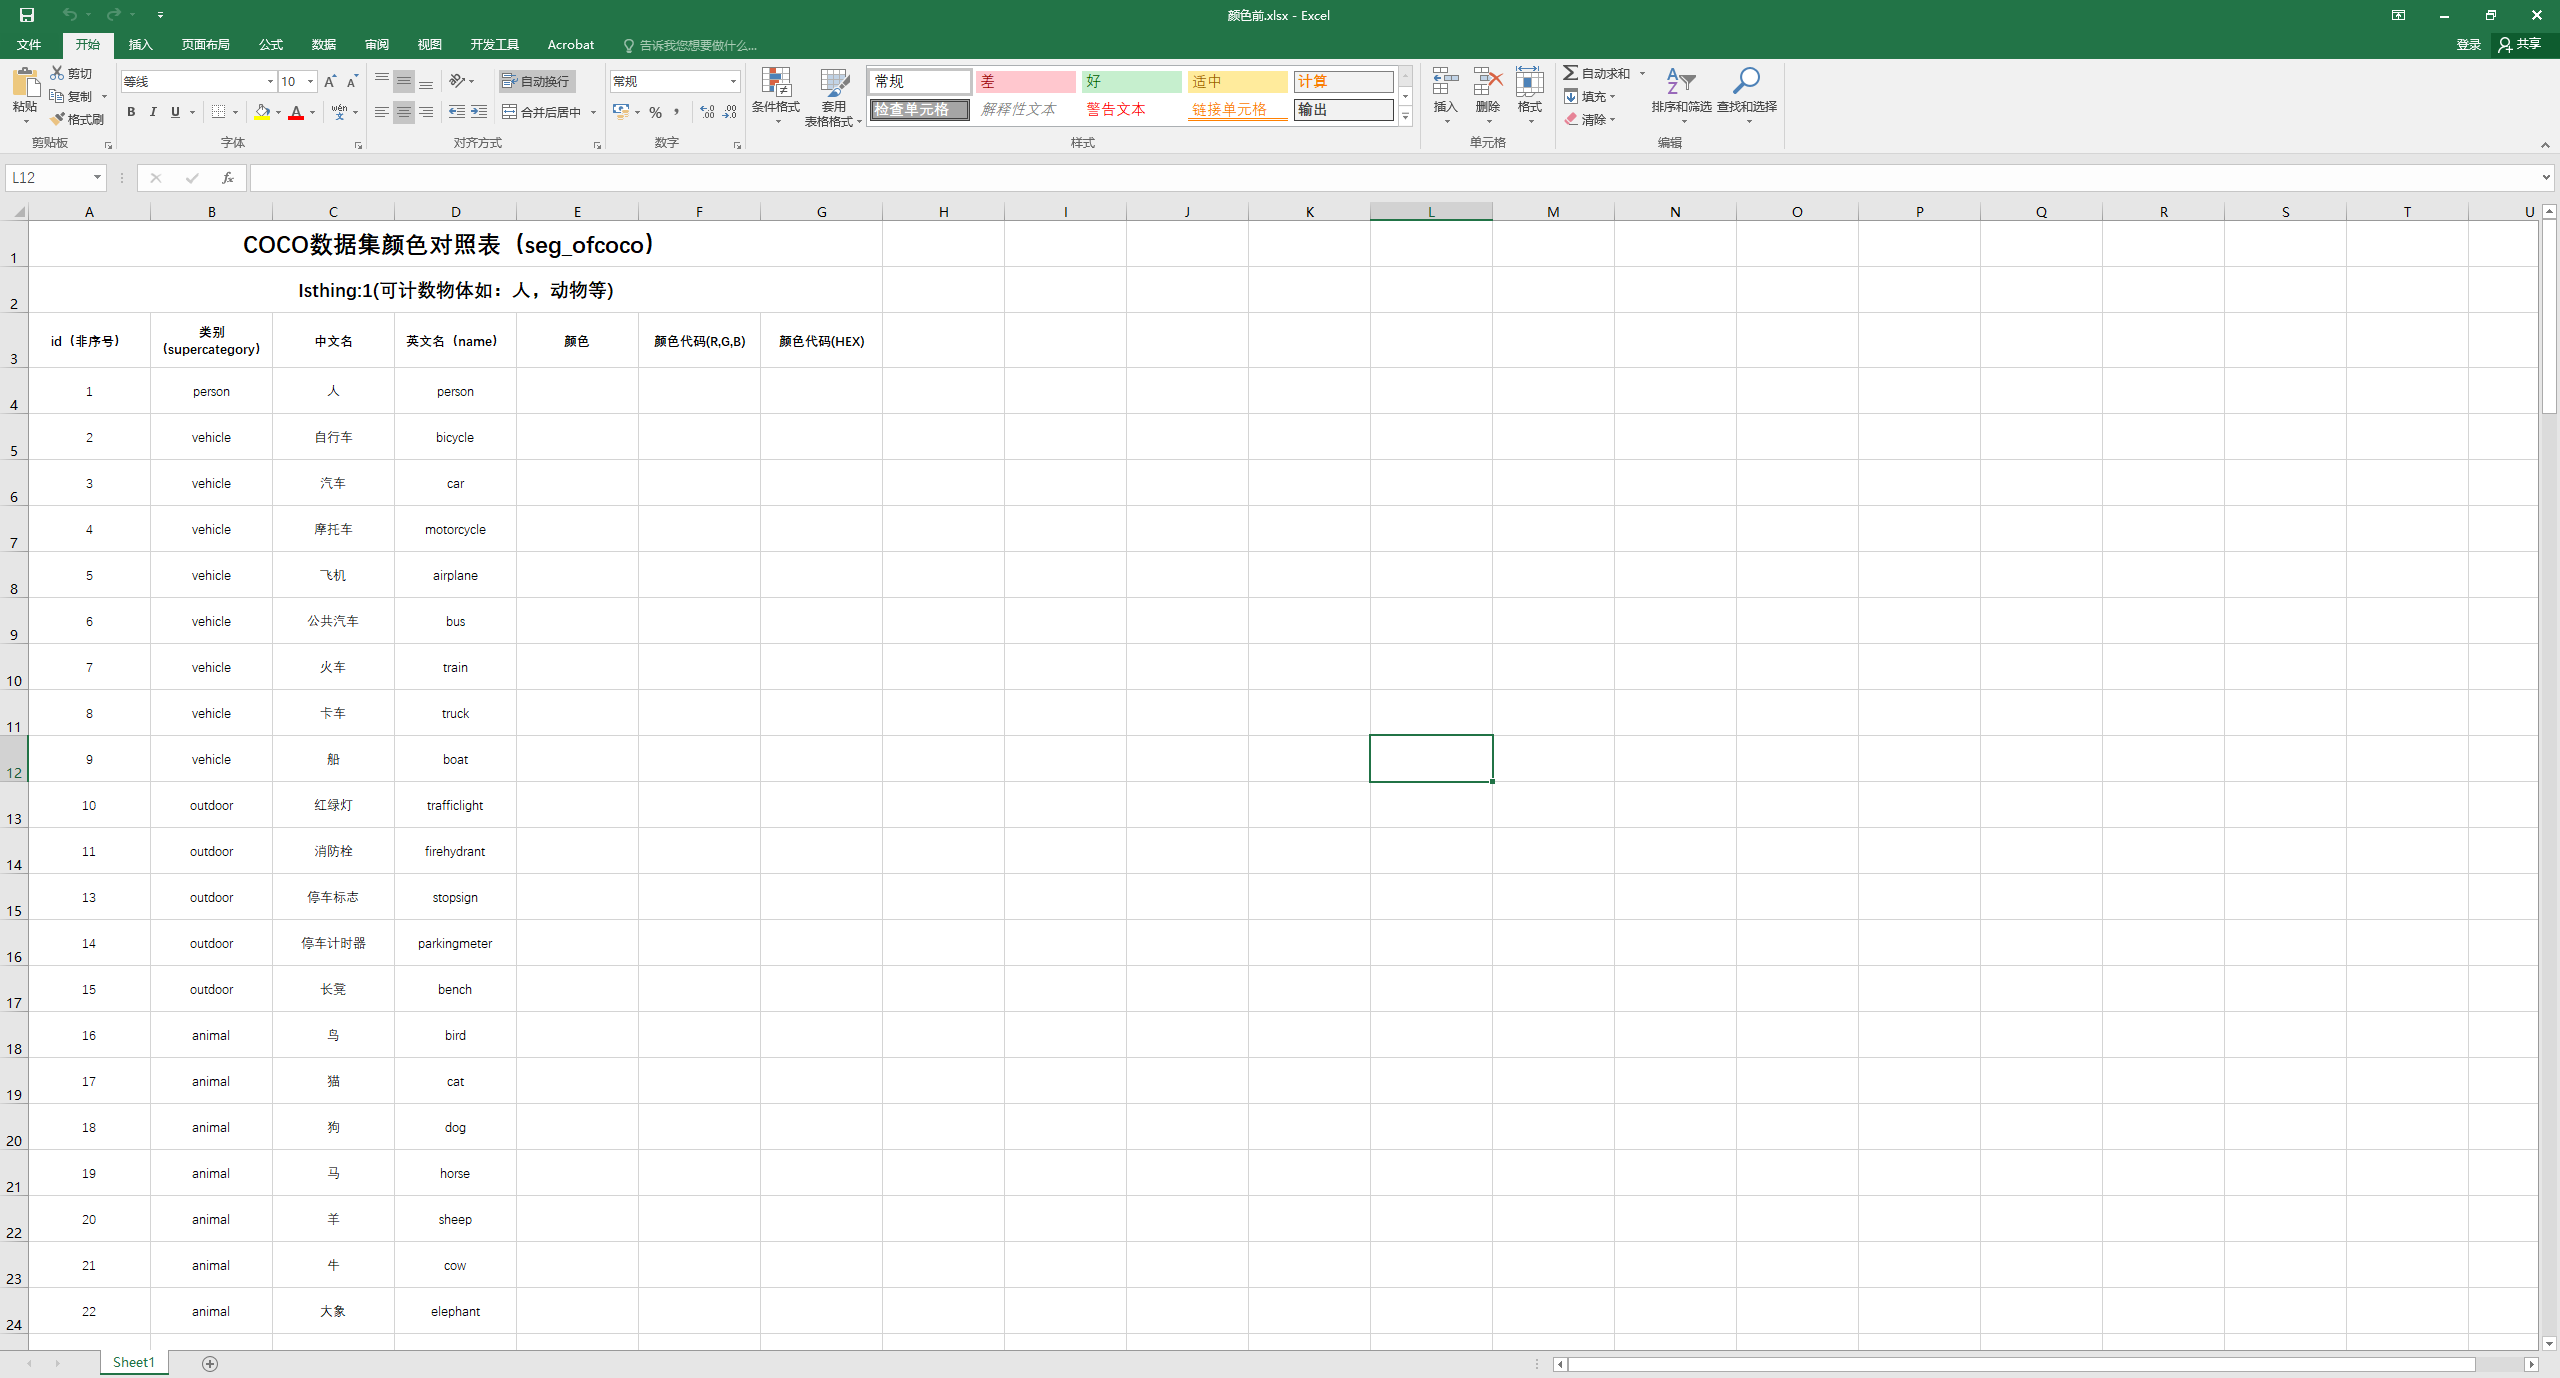This screenshot has height=1378, width=2560.
Task: Toggle center horizontal alignment
Action: [x=404, y=112]
